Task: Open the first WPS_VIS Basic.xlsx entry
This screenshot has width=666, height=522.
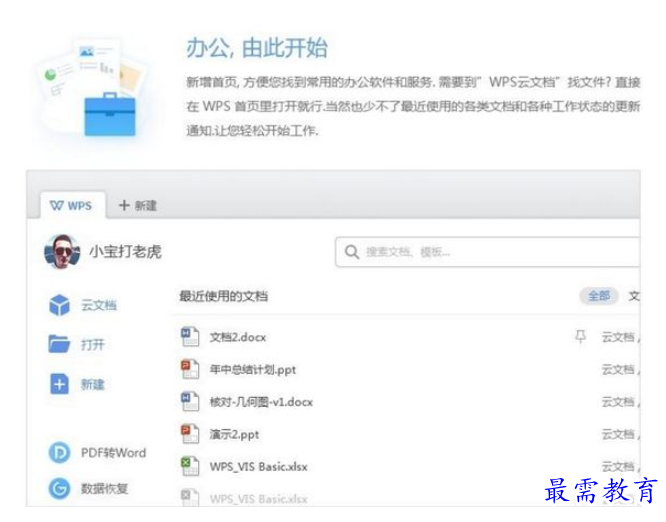Action: (x=258, y=467)
